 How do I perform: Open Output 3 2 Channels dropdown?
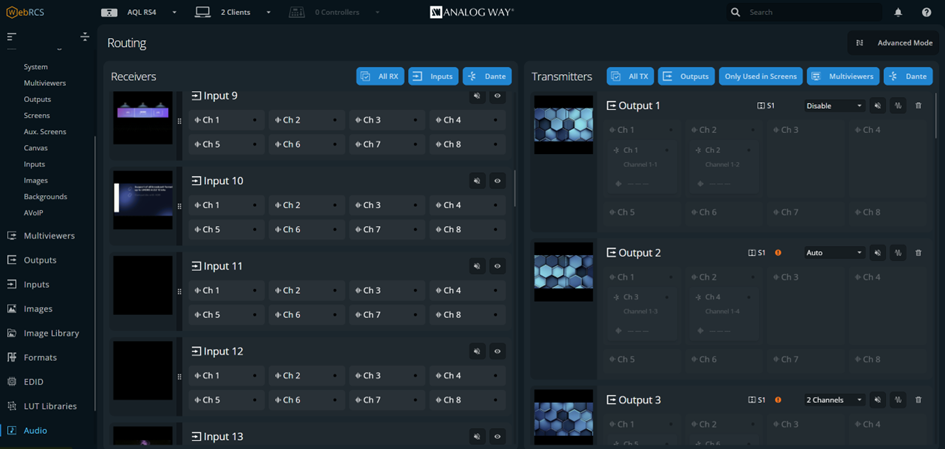(834, 400)
